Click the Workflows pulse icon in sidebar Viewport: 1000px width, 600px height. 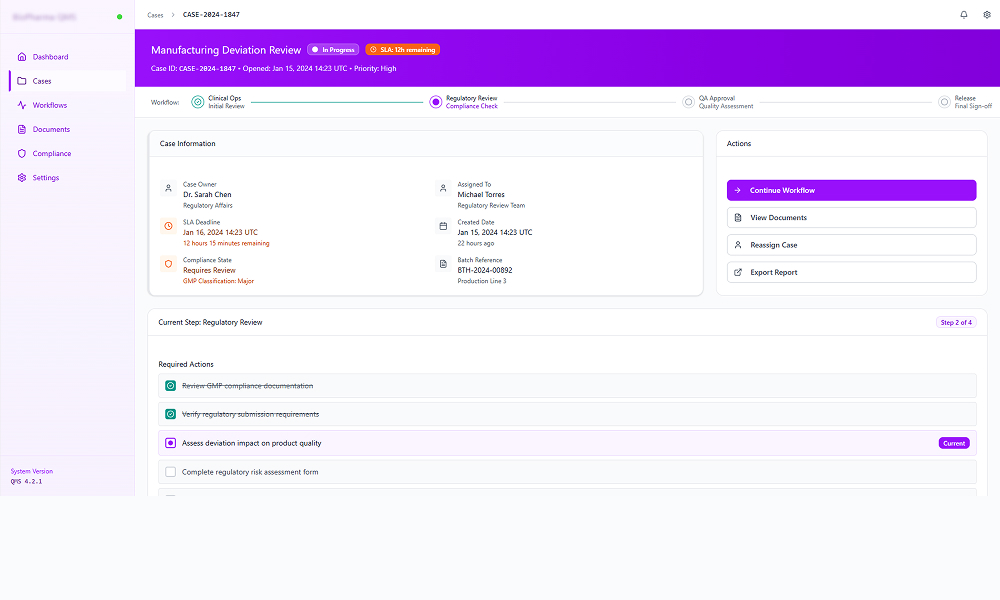(x=22, y=105)
